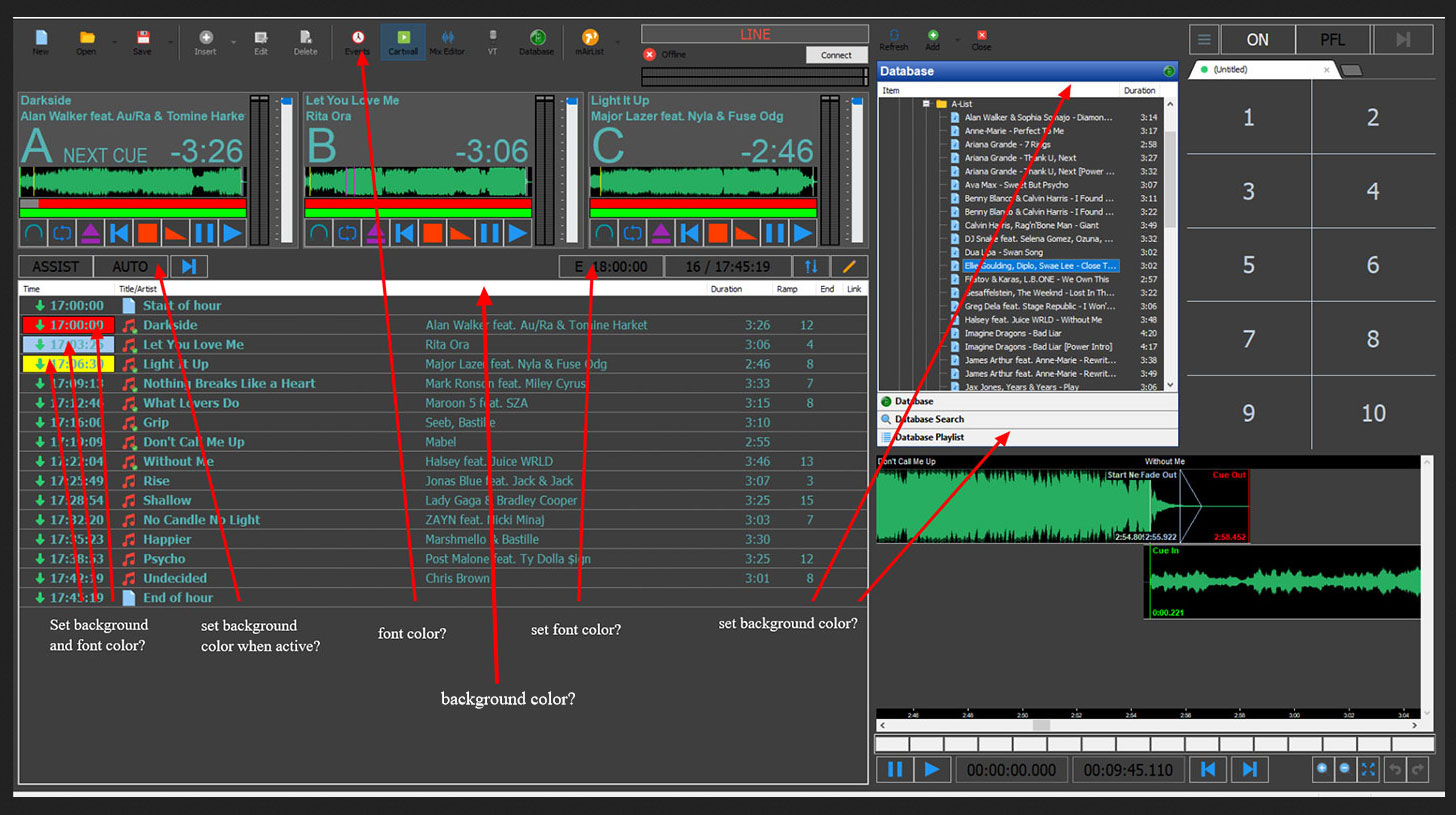Expand the dropdown arrow next to mAirList
The height and width of the screenshot is (815, 1456).
(x=618, y=42)
